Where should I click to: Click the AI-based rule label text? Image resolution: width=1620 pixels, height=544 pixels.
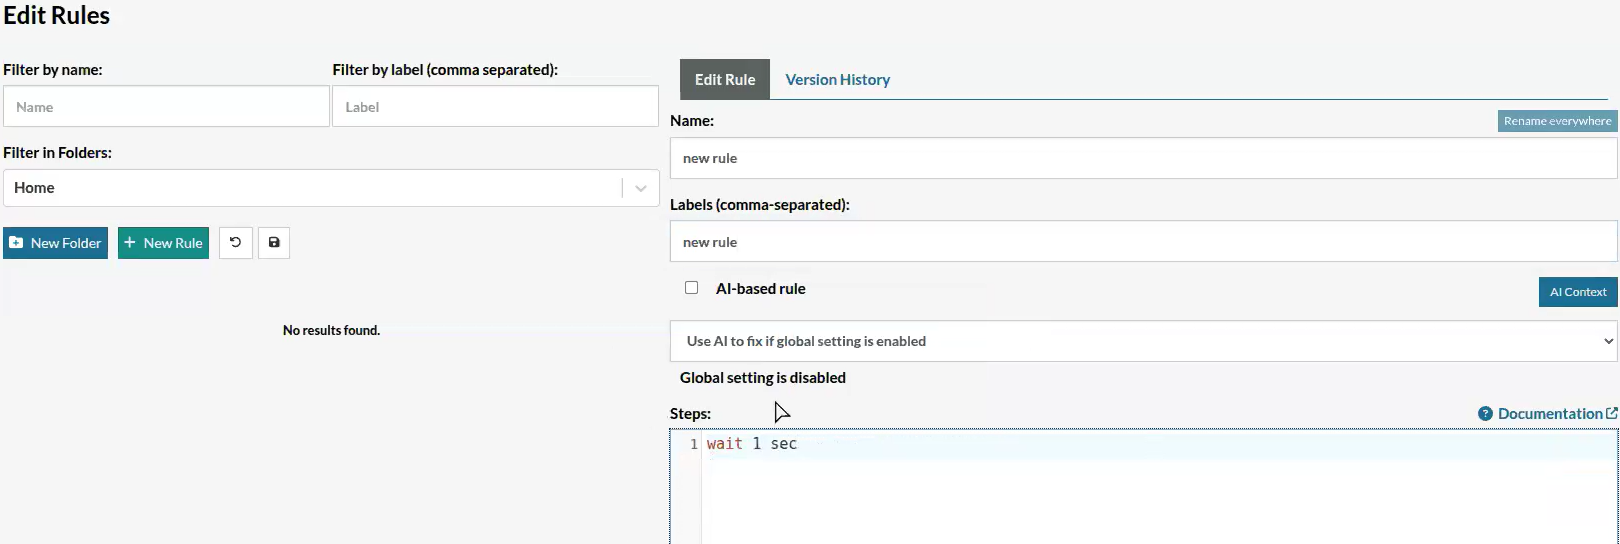pyautogui.click(x=760, y=289)
